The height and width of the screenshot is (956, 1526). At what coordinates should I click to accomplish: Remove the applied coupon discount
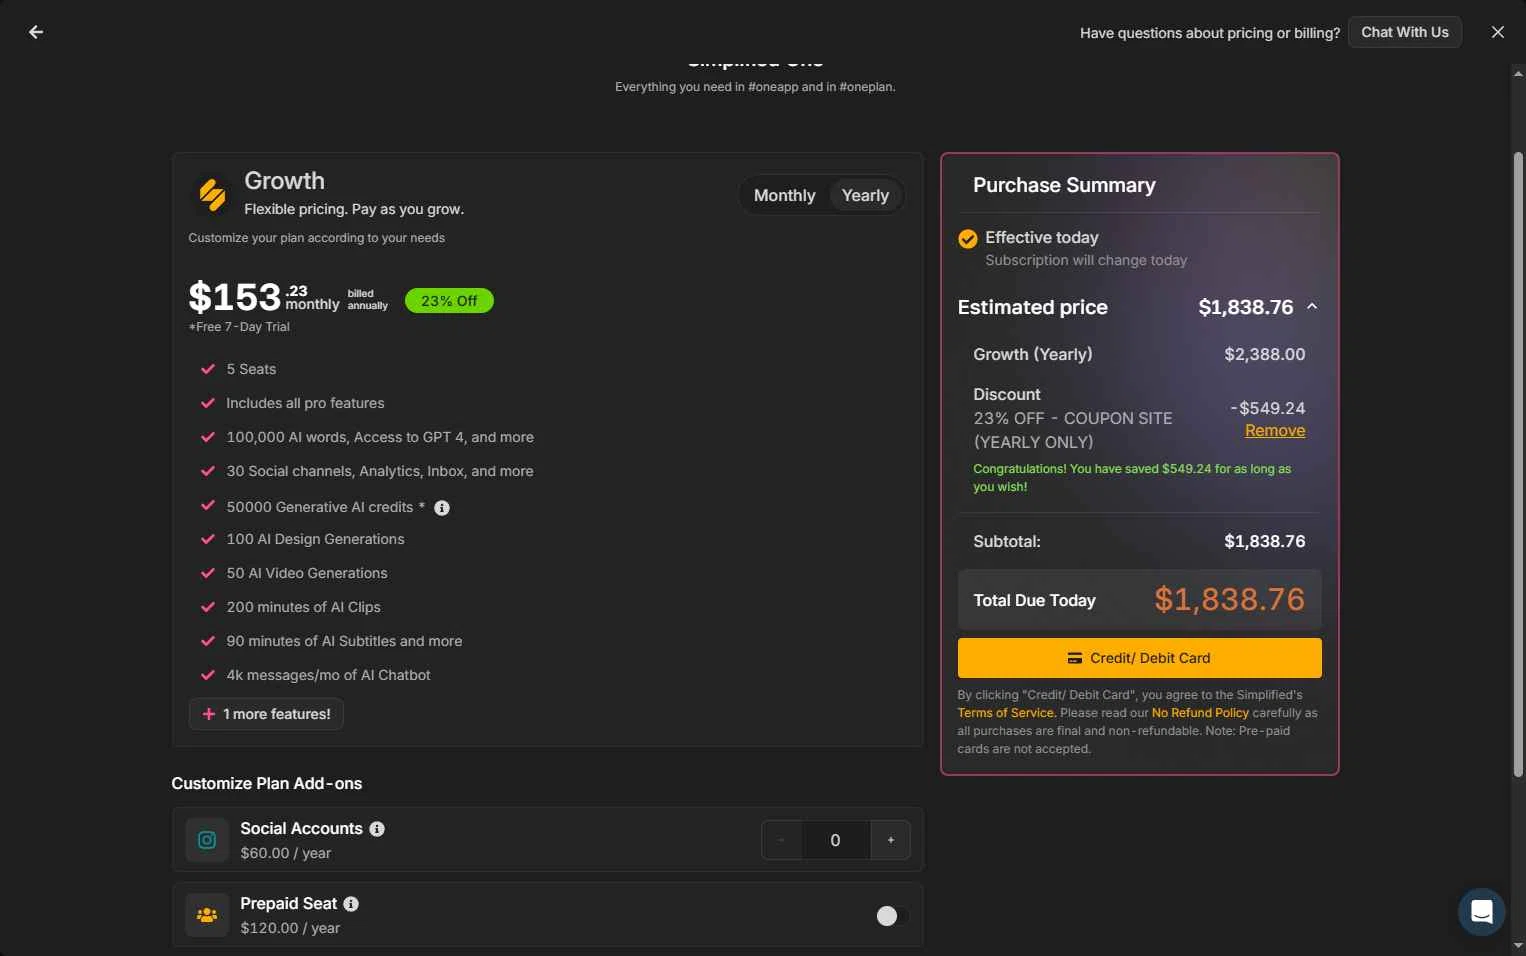pos(1275,431)
